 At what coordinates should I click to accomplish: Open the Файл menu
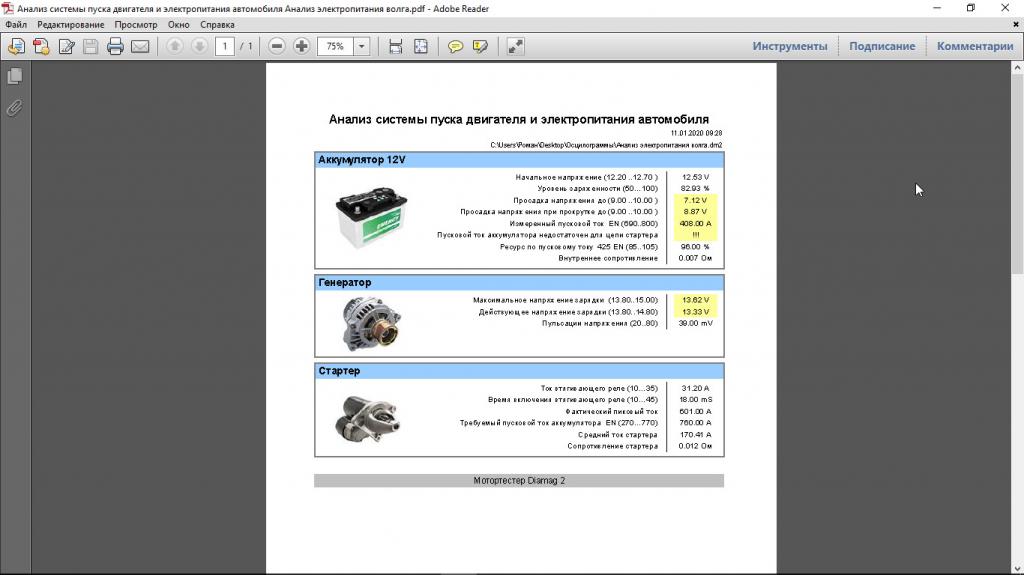pyautogui.click(x=16, y=25)
